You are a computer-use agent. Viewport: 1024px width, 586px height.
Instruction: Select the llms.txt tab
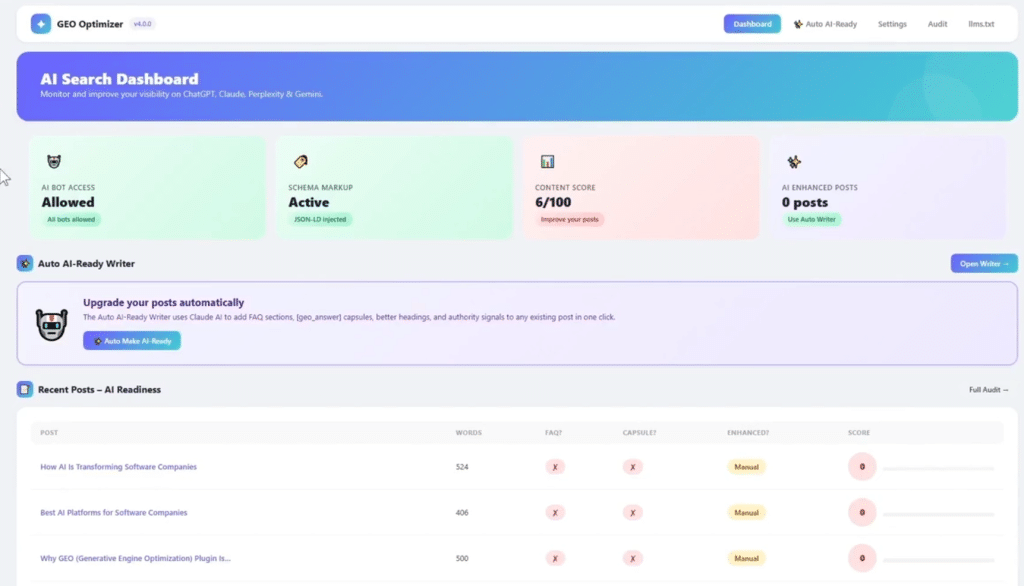[981, 24]
